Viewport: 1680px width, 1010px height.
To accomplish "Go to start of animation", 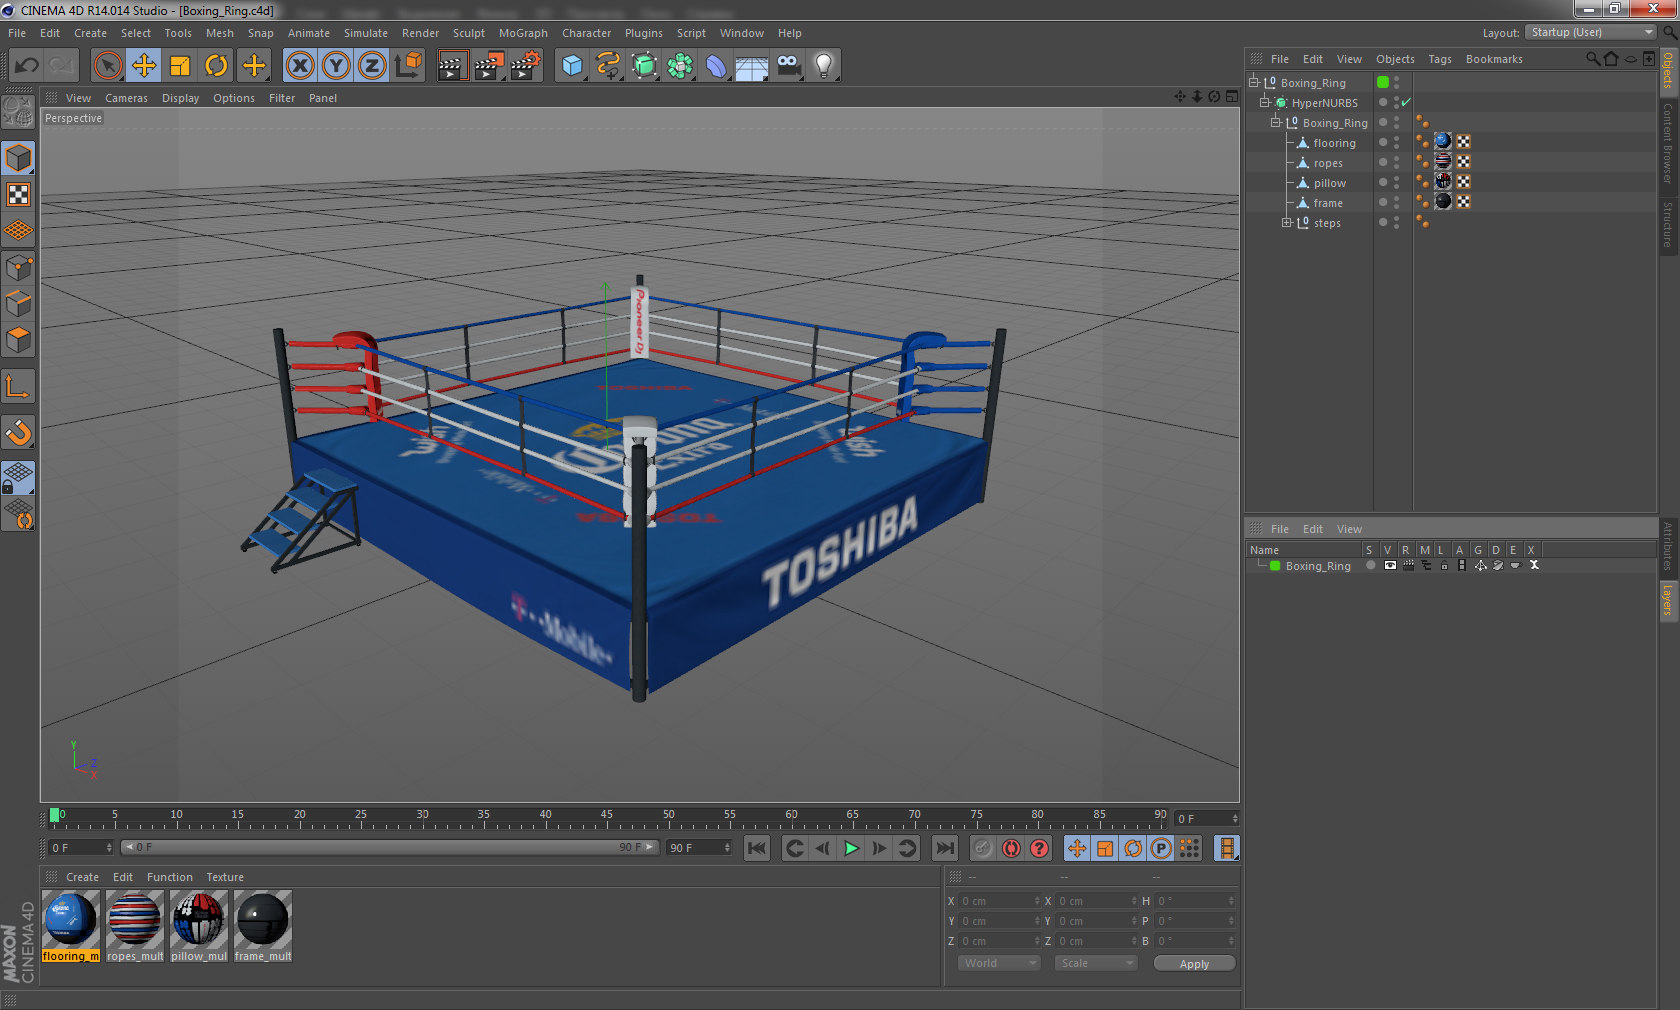I will (757, 848).
